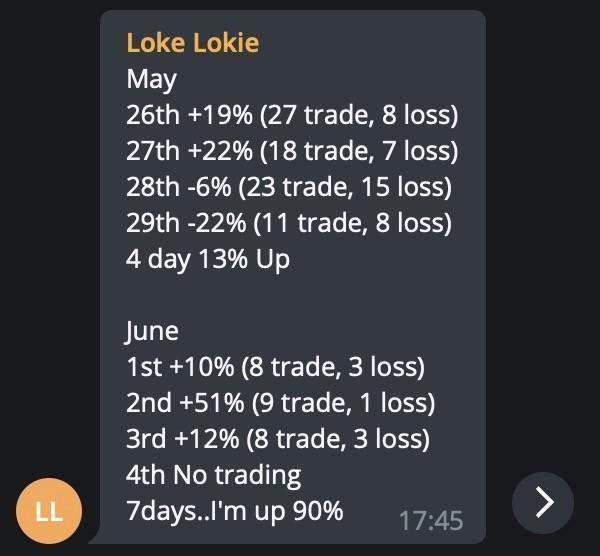Click the 17:45 message timestamp
The width and height of the screenshot is (600, 556).
431,520
